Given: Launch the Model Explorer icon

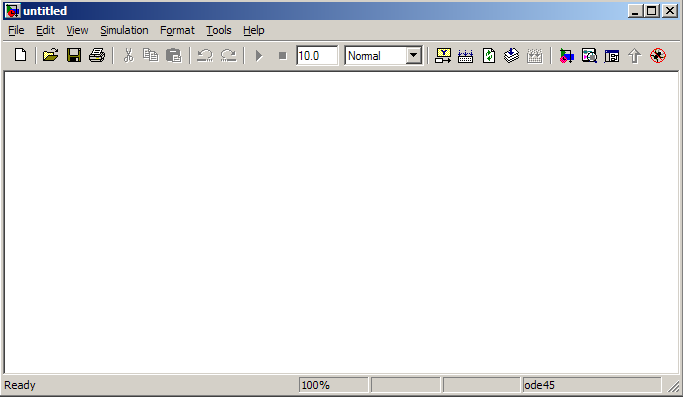Looking at the screenshot, I should (589, 56).
